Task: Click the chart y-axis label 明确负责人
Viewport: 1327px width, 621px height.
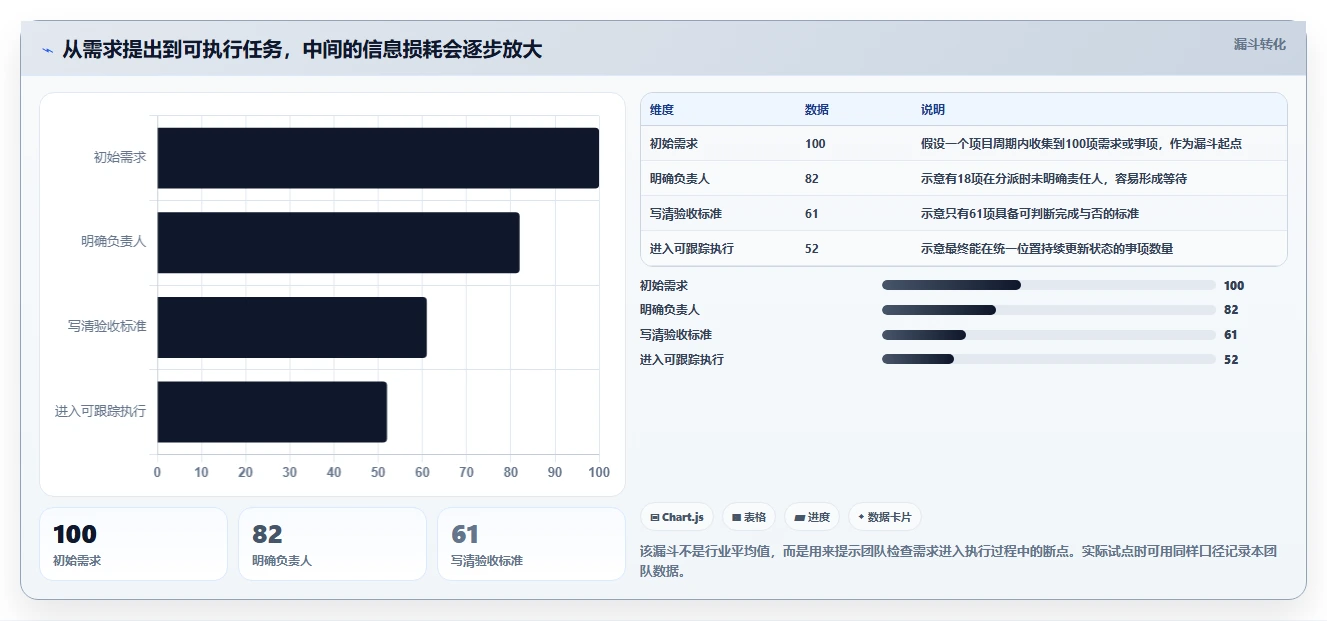Action: [x=114, y=242]
